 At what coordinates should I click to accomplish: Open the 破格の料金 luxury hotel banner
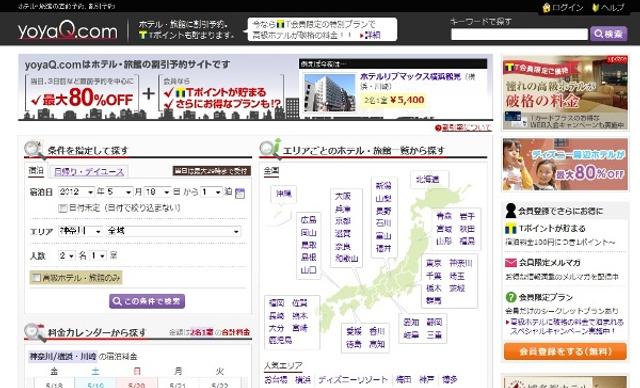(x=565, y=93)
